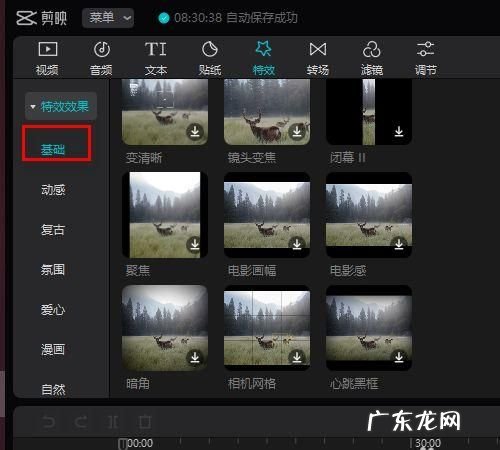Select the 动感 effects category
The width and height of the screenshot is (500, 450).
coord(53,190)
